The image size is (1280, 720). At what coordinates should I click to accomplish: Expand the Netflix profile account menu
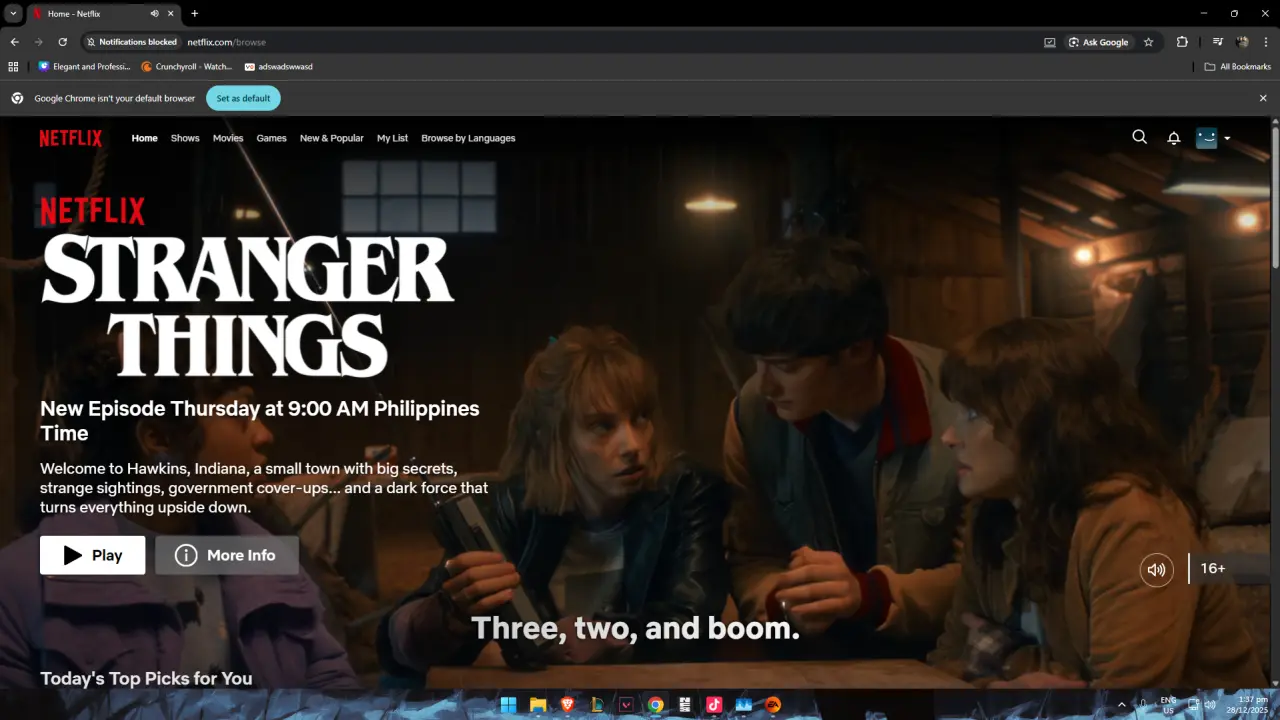tap(1213, 138)
